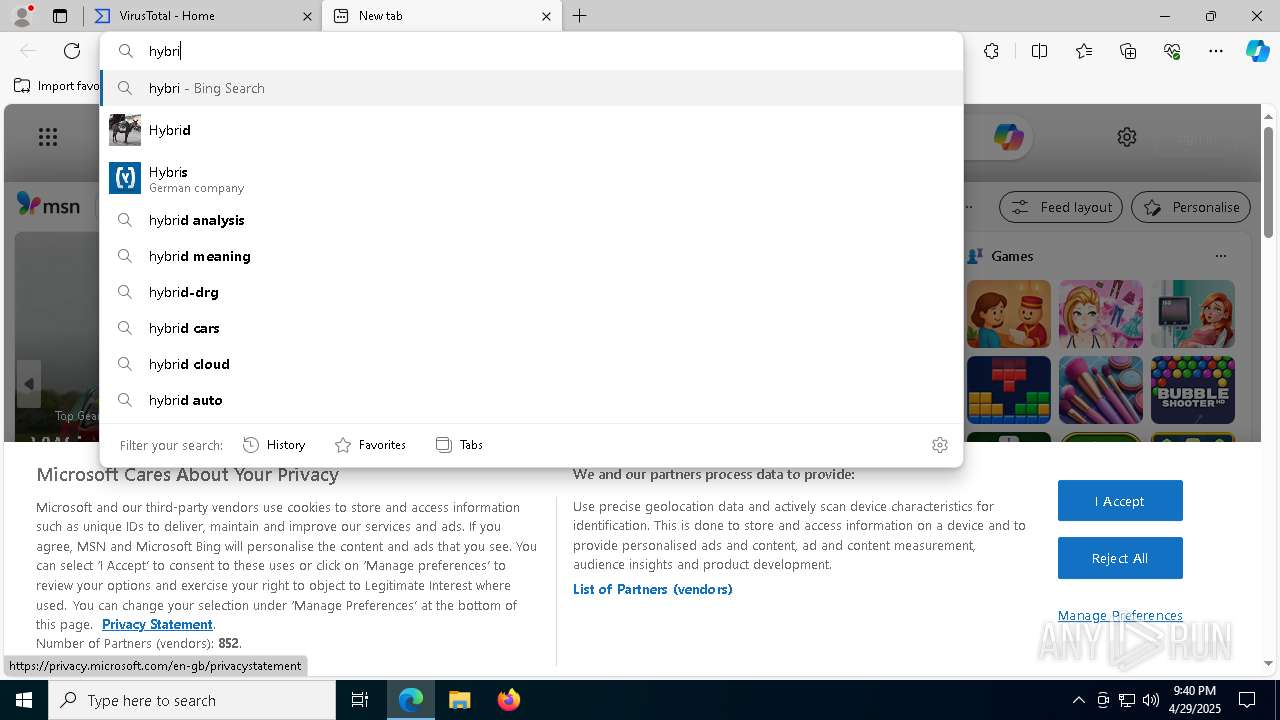Viewport: 1280px width, 720px height.
Task: Filter search by Tabs
Action: coord(459,445)
